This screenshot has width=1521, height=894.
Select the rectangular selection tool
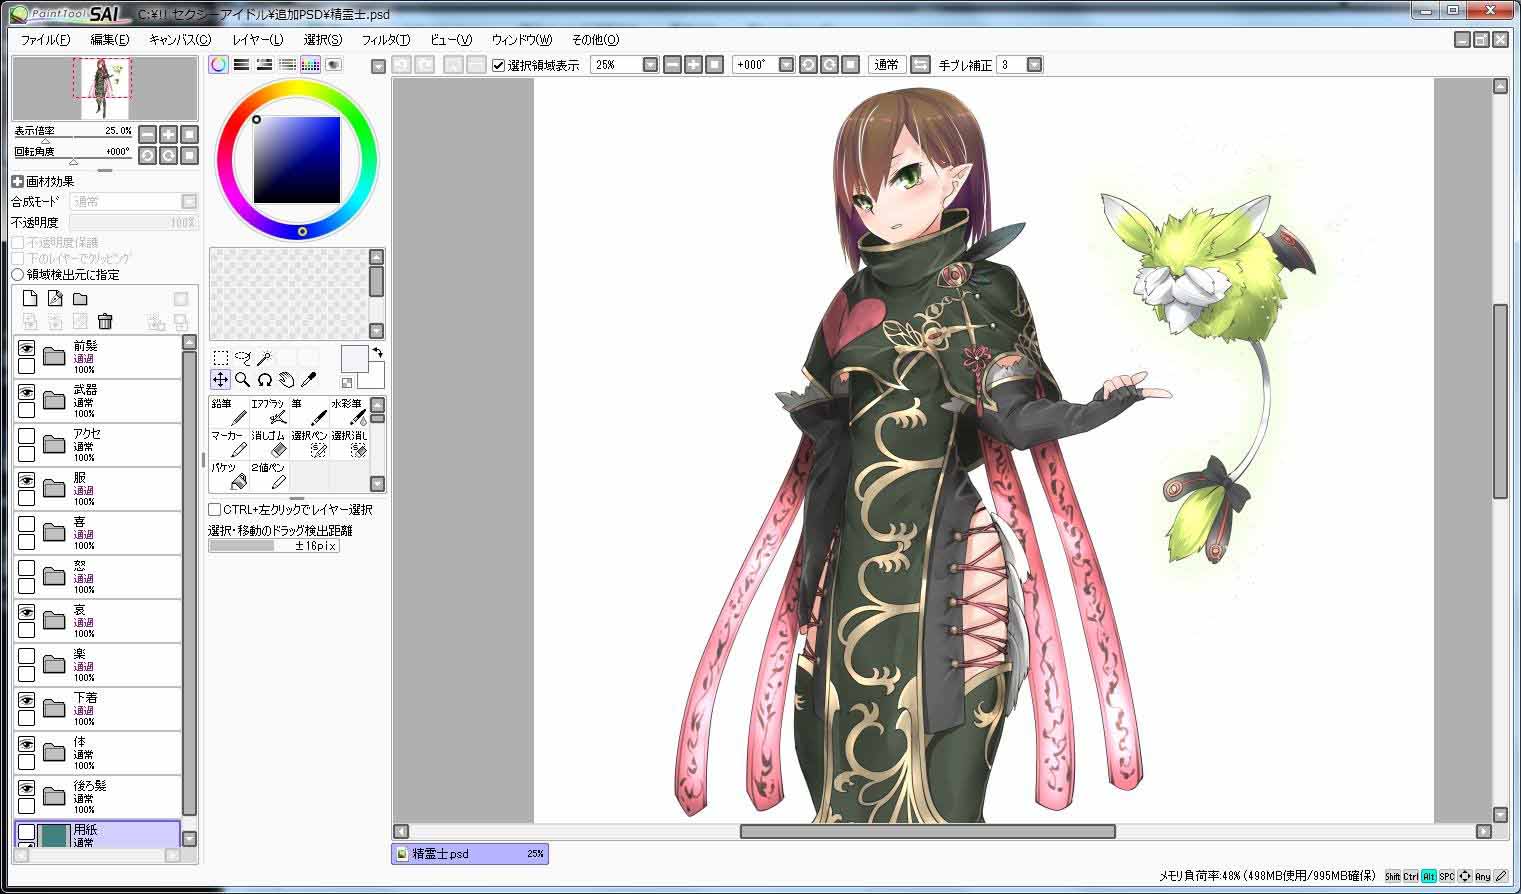(x=221, y=358)
